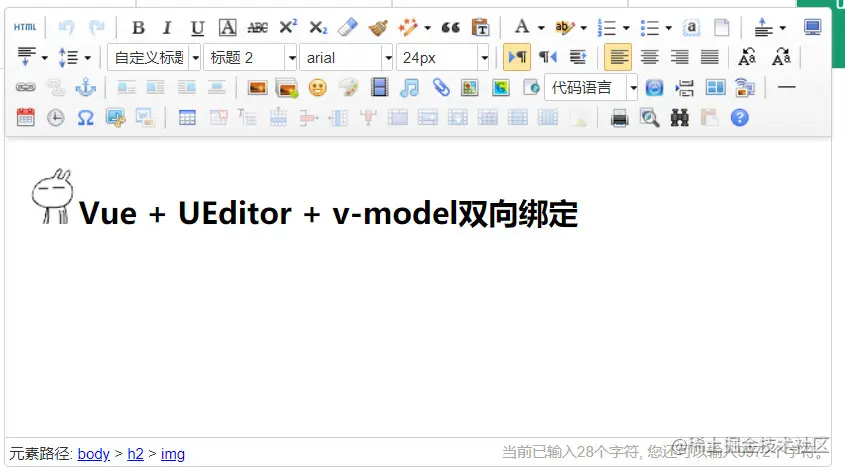Insert horizontal rule line
The height and width of the screenshot is (471, 845).
click(x=787, y=87)
